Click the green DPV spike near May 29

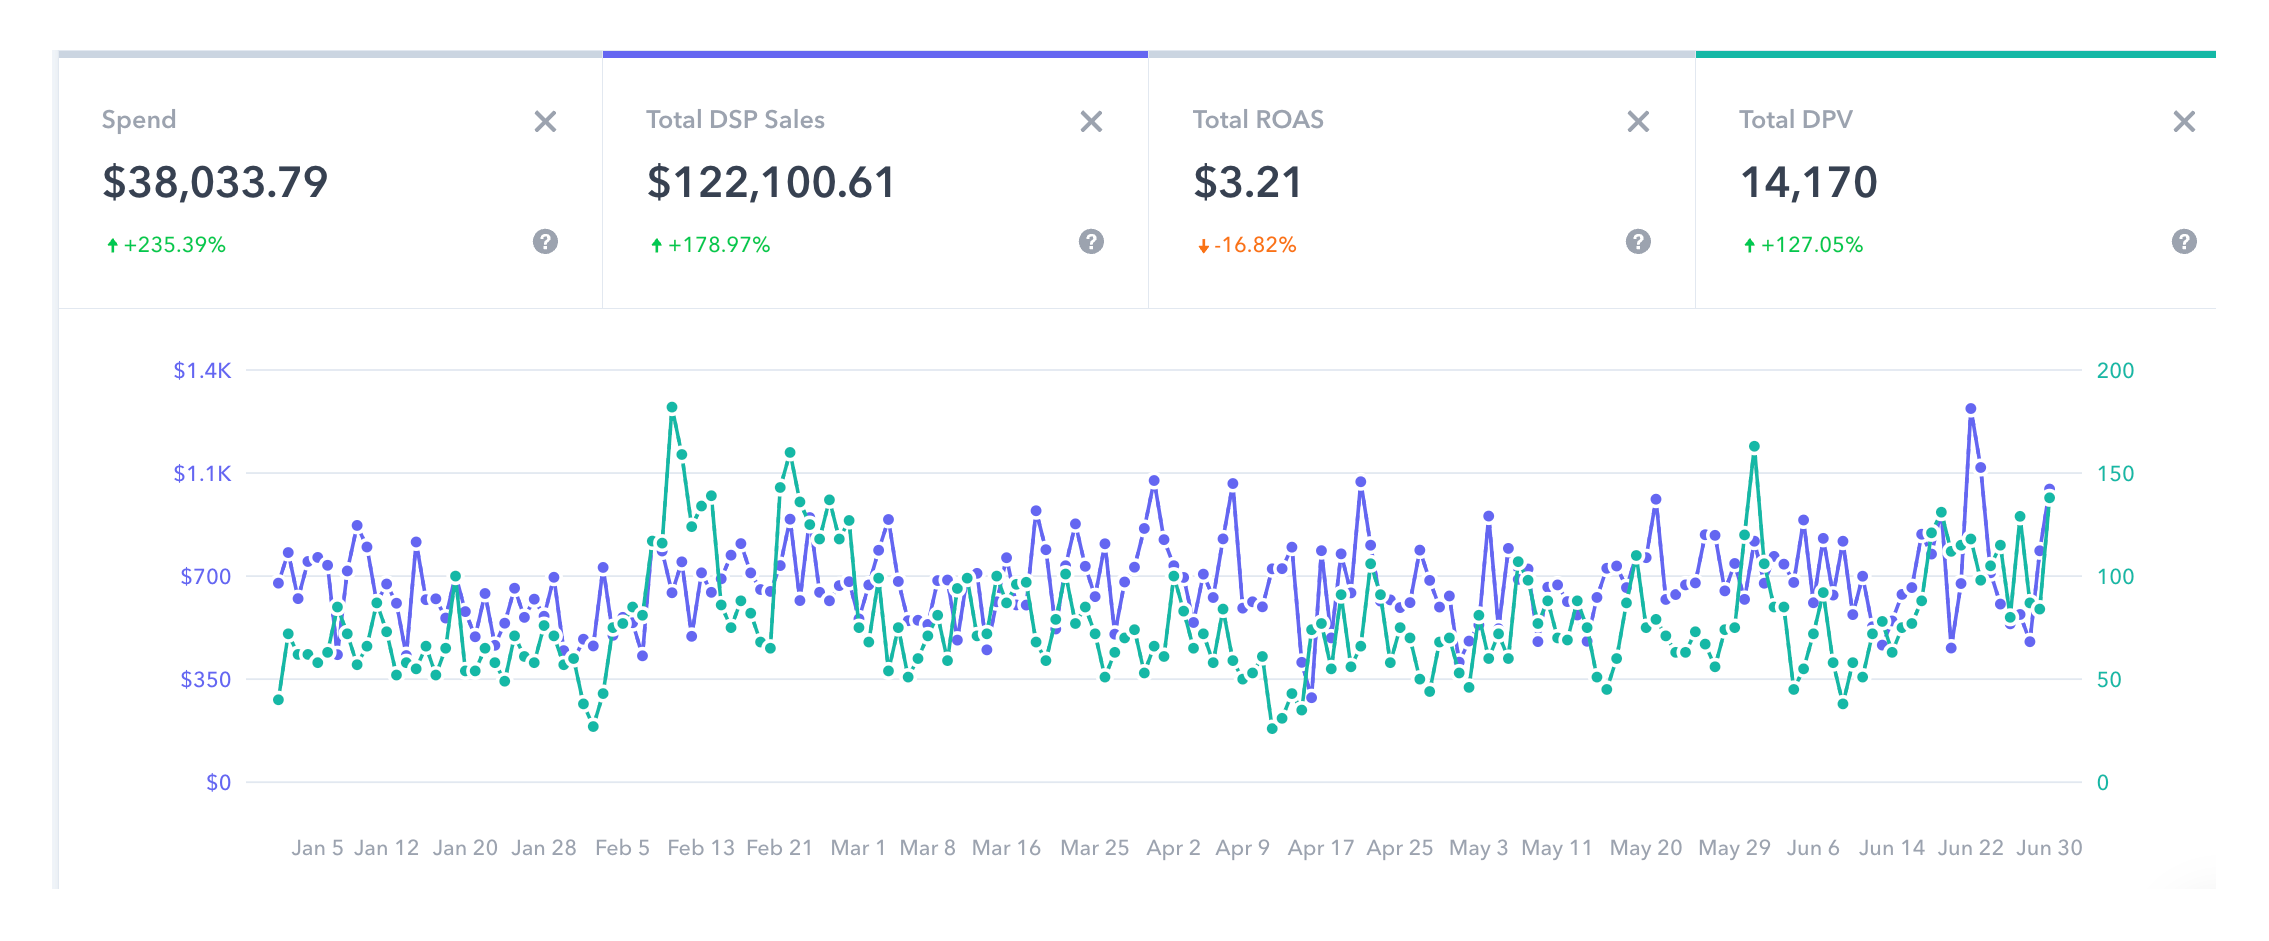[1754, 447]
